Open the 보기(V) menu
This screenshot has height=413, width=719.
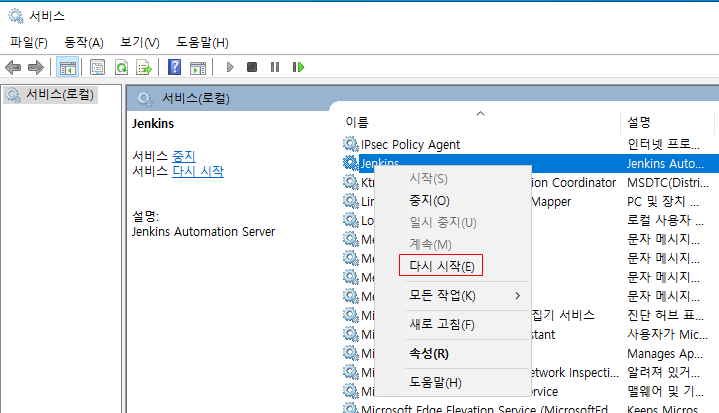[x=139, y=43]
